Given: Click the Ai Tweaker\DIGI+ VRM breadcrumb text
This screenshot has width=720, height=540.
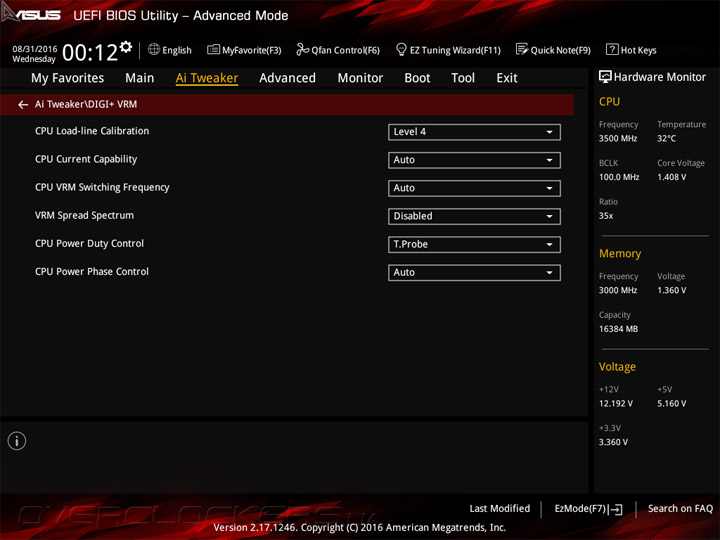Looking at the screenshot, I should click(86, 105).
